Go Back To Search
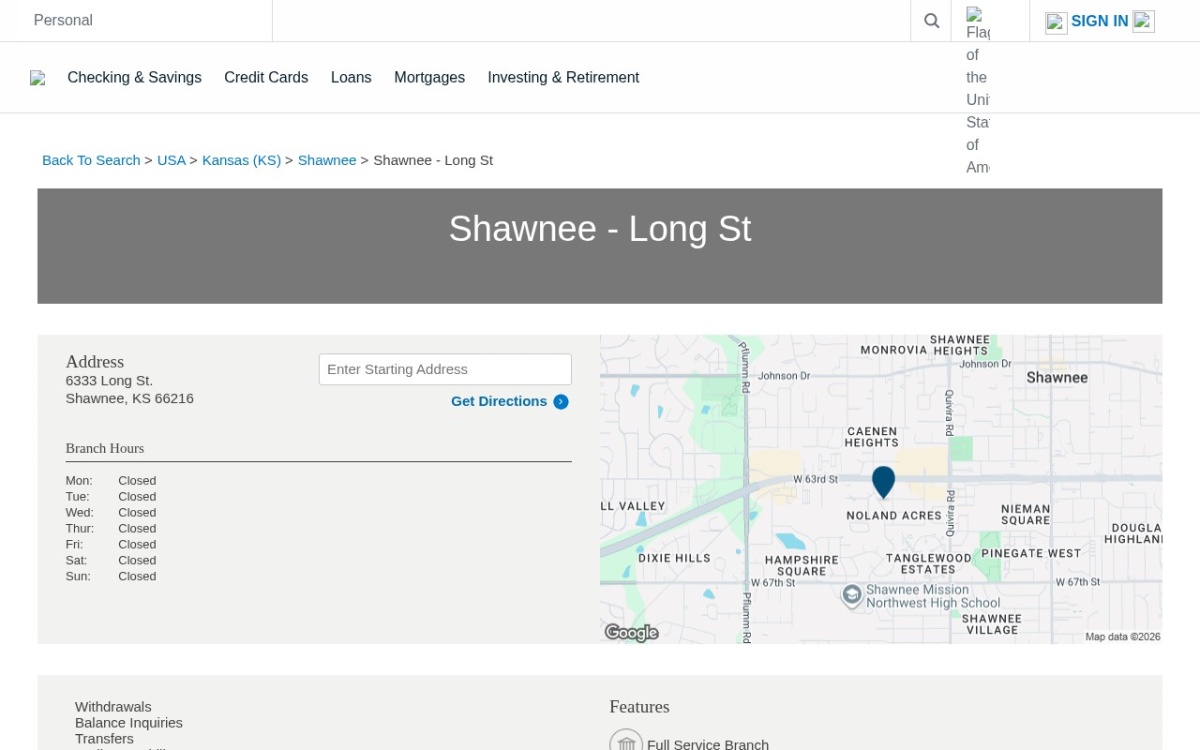The image size is (1200, 750). [x=91, y=160]
